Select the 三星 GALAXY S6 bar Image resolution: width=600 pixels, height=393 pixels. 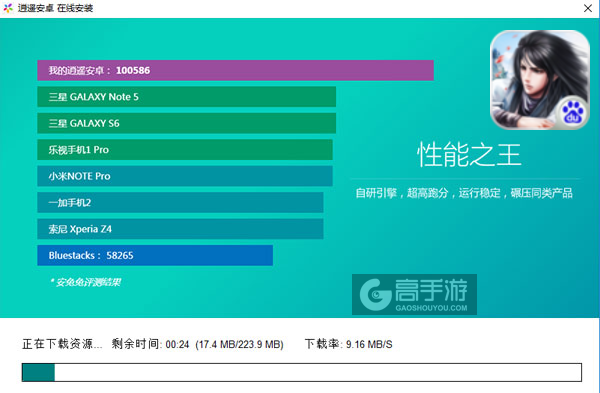coord(187,123)
